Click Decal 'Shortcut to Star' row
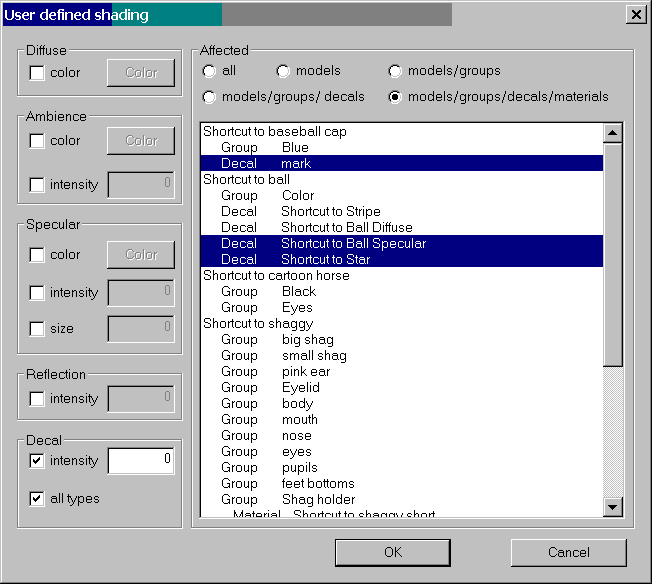The image size is (652, 584). (x=402, y=260)
